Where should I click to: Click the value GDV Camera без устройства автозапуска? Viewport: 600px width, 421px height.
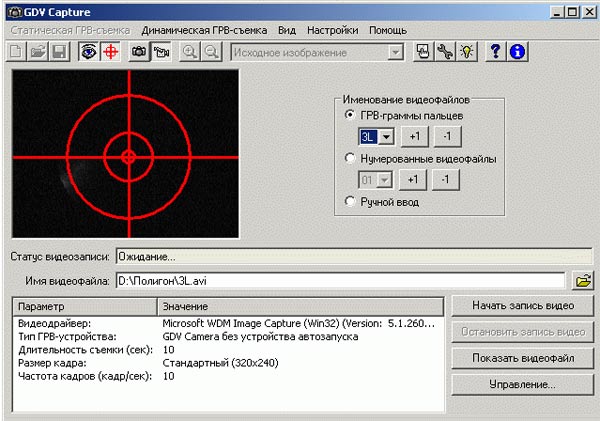click(260, 337)
